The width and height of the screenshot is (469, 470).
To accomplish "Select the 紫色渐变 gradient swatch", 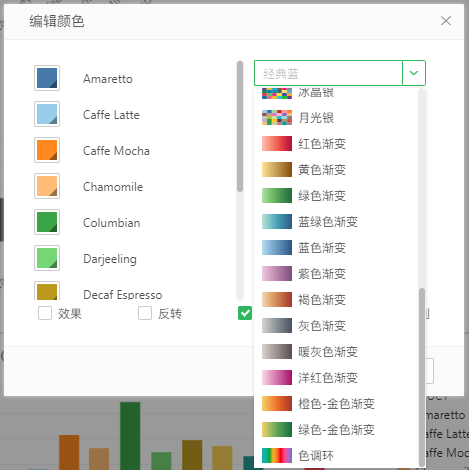I will click(x=277, y=274).
